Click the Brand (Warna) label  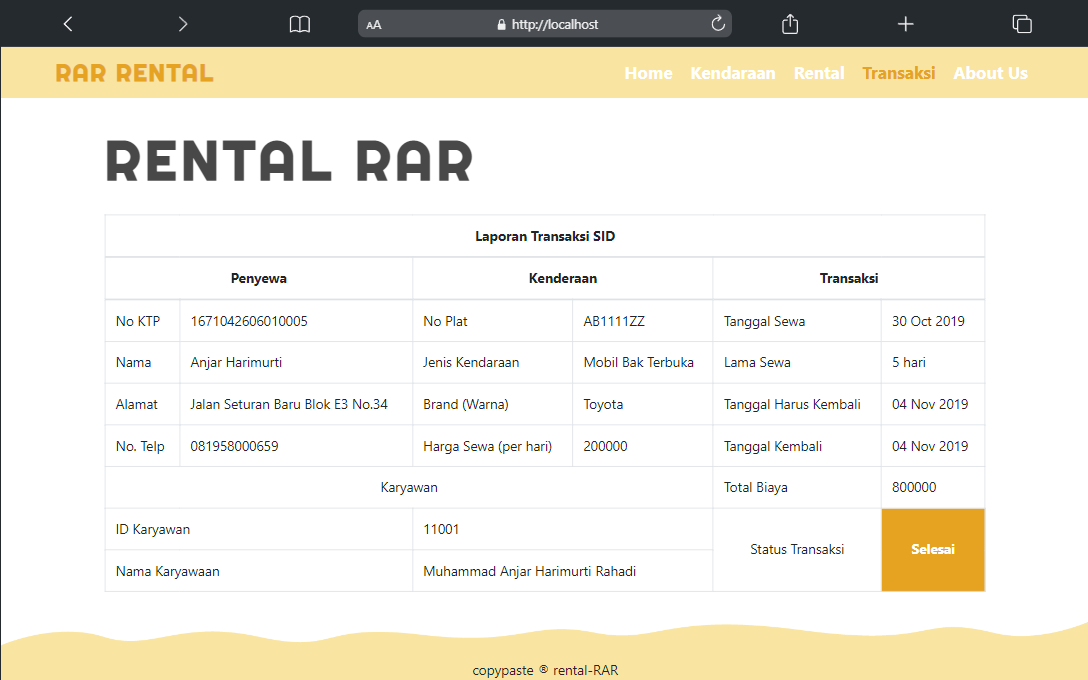[466, 405]
